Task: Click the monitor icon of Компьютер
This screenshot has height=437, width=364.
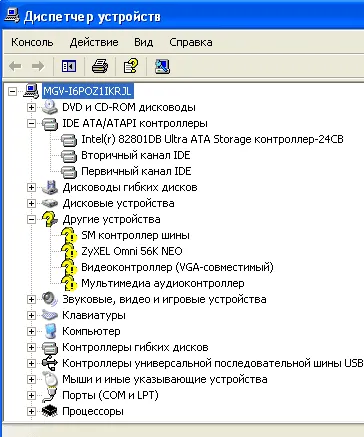Action: click(x=50, y=331)
